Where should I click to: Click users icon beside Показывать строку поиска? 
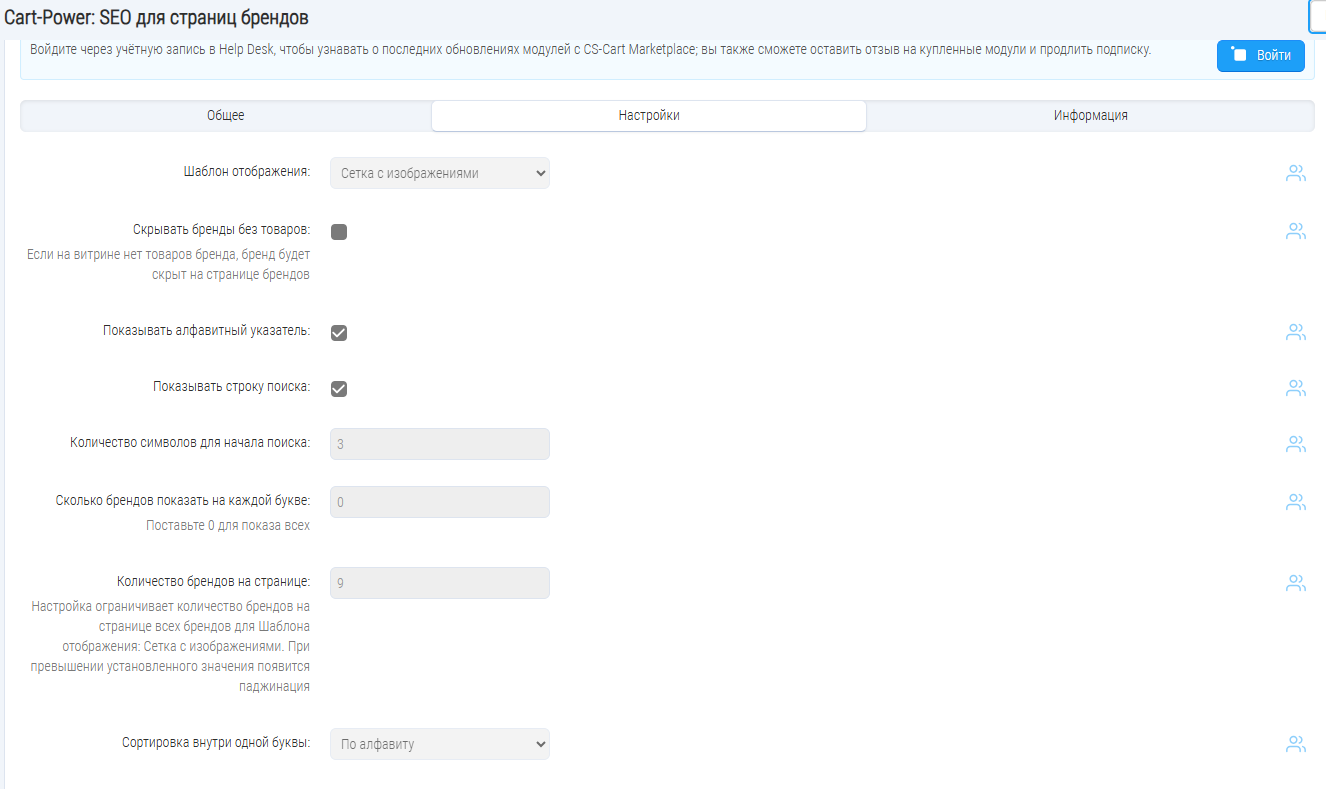click(1296, 387)
